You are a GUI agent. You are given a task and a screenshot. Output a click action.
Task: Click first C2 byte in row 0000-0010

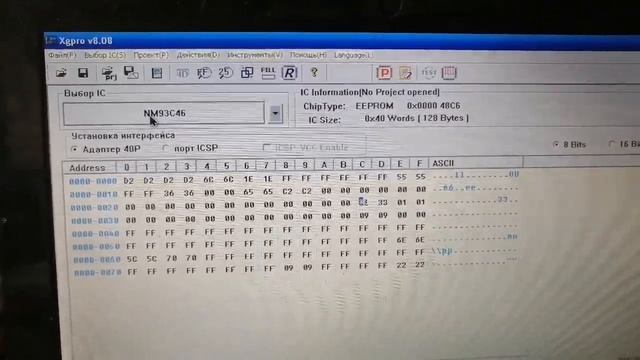click(x=287, y=191)
